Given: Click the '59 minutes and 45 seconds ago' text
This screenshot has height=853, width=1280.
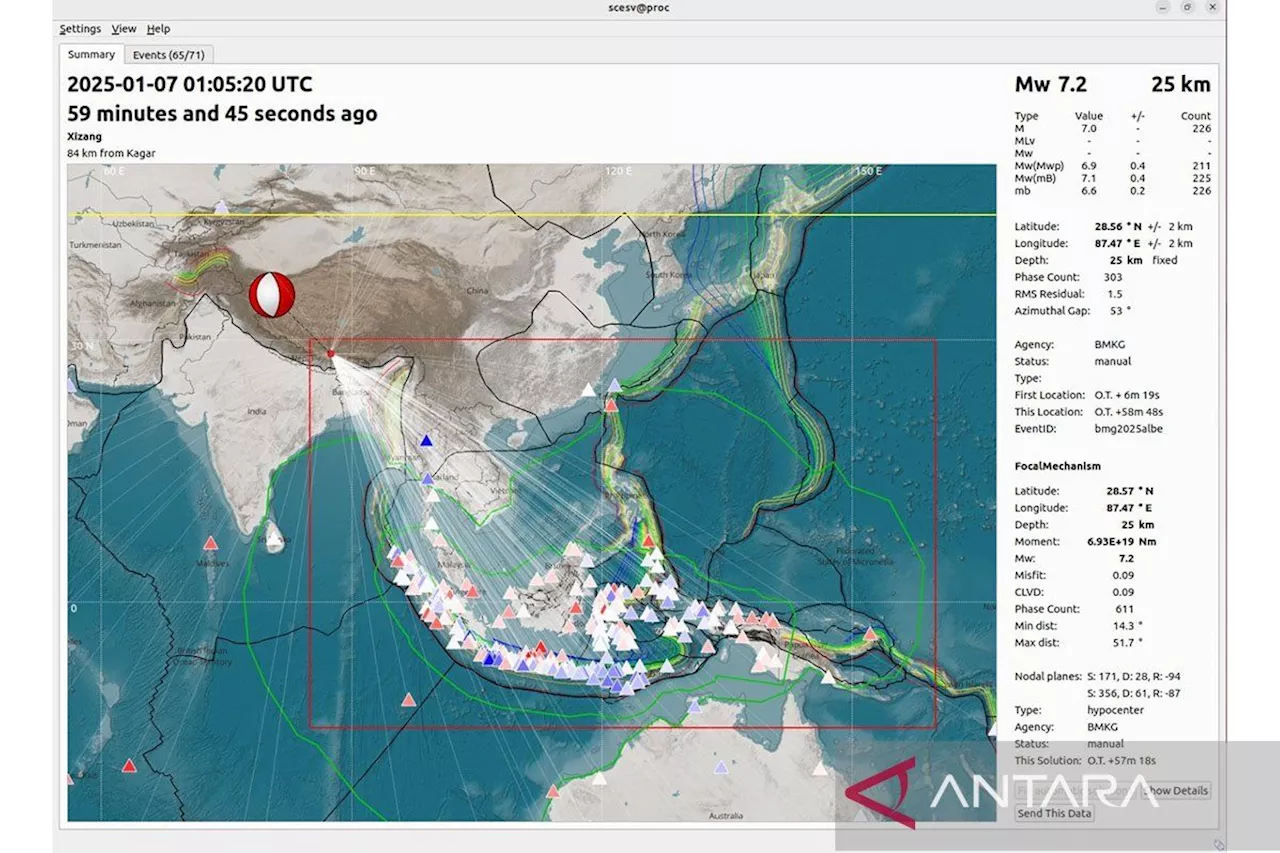Looking at the screenshot, I should click(x=222, y=114).
